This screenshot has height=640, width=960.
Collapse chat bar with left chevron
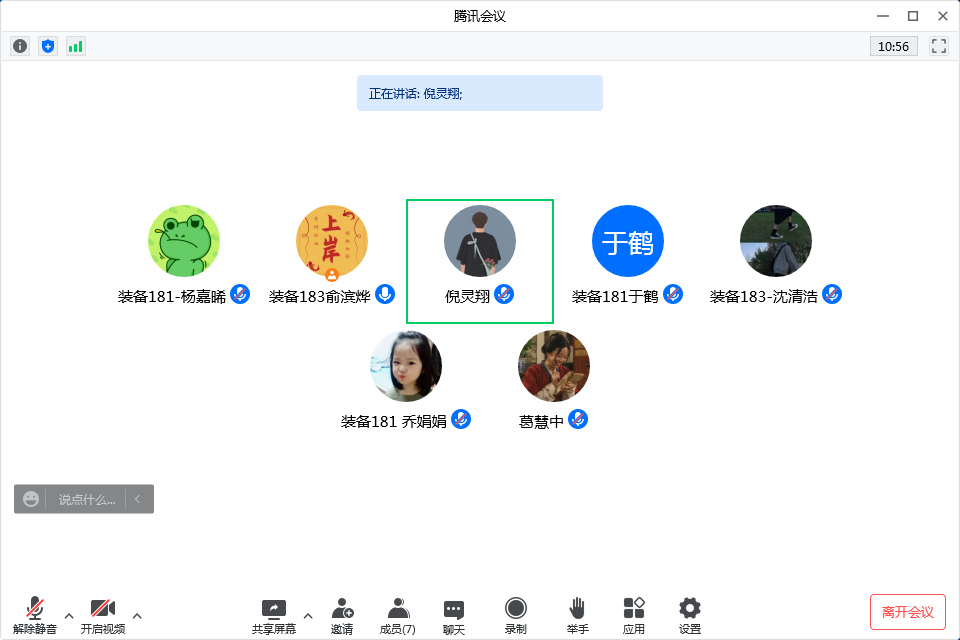tap(138, 499)
